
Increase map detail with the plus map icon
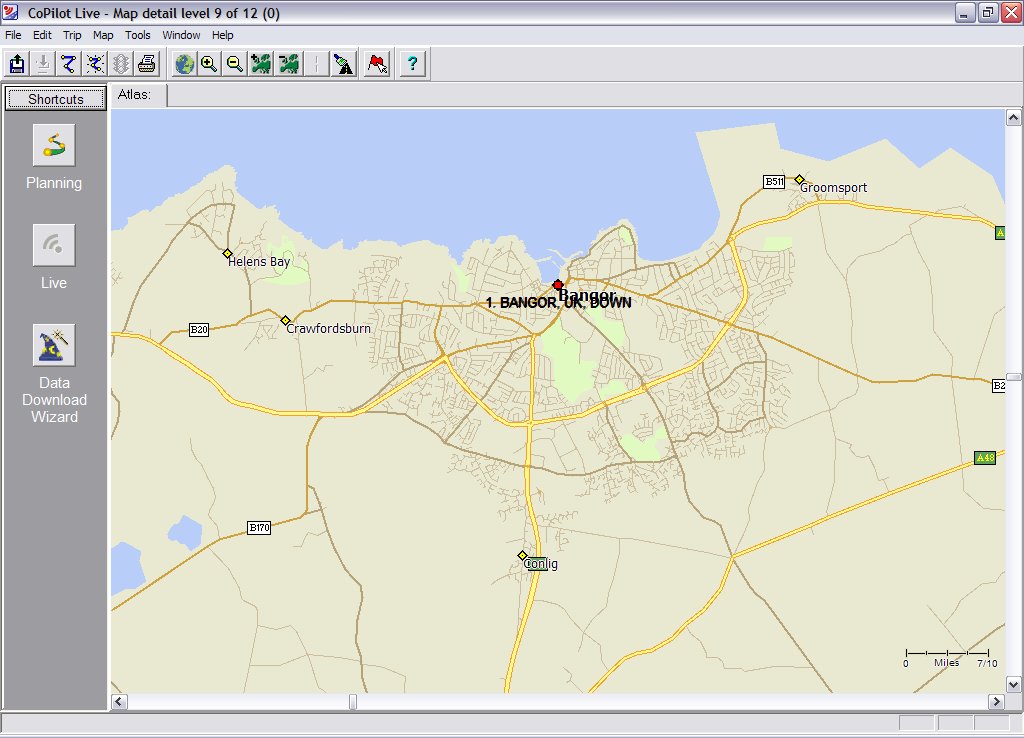261,63
